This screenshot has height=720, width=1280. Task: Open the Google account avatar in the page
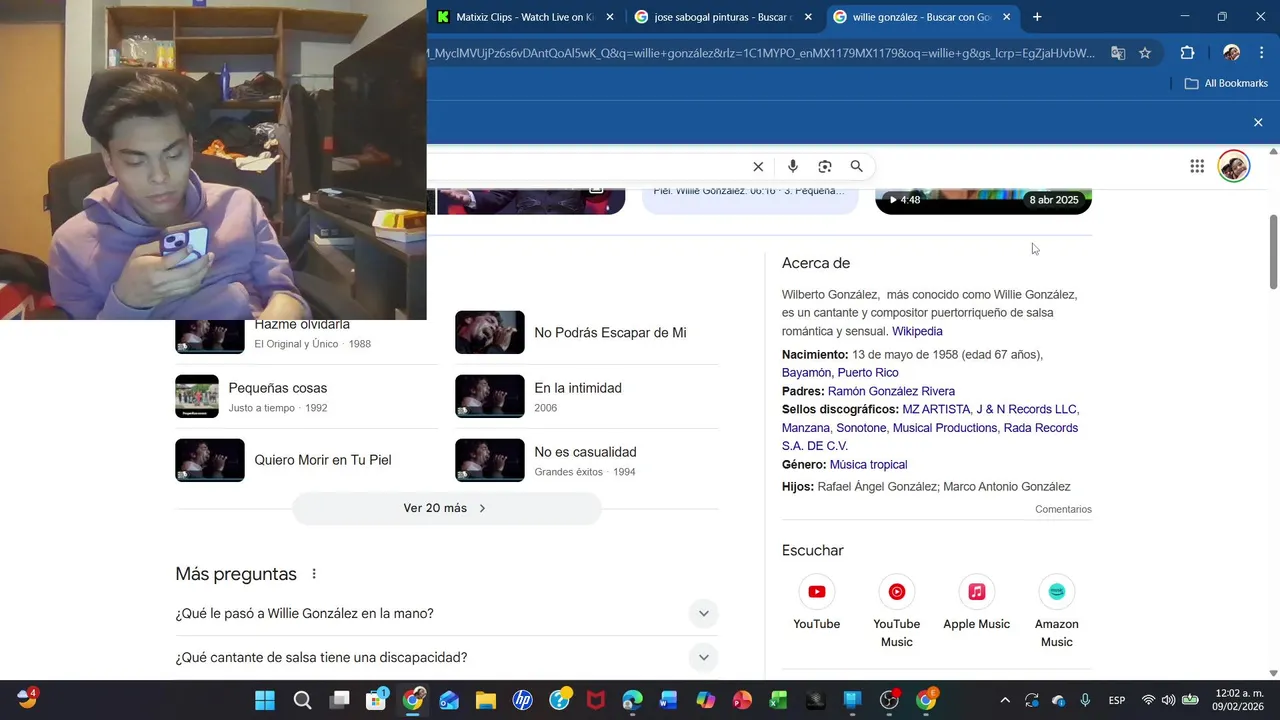pos(1234,166)
